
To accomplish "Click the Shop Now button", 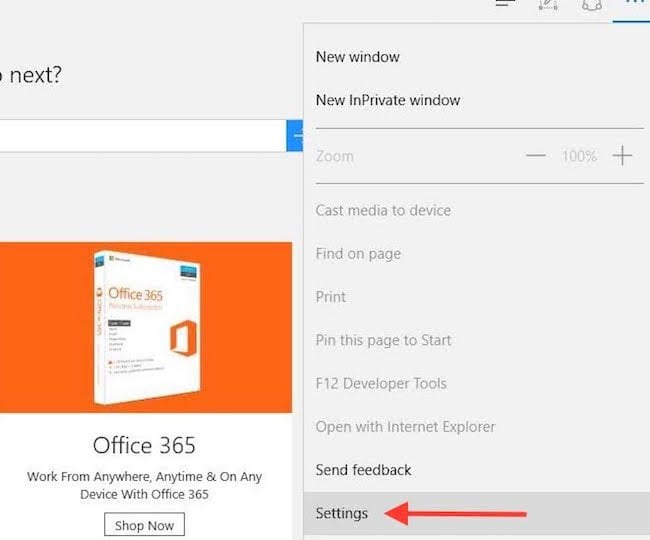I will (x=144, y=525).
